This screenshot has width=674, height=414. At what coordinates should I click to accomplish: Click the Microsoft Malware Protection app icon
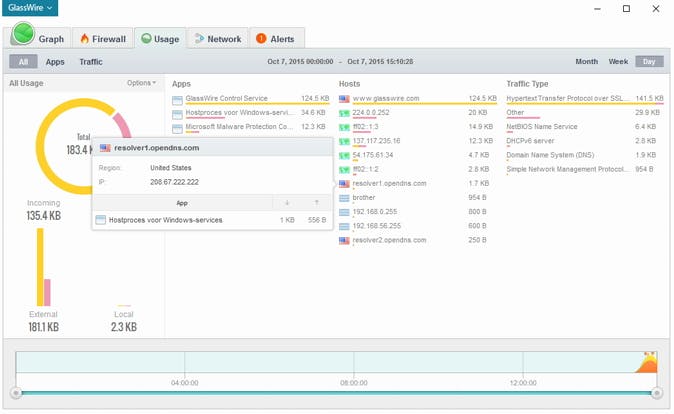pos(177,129)
